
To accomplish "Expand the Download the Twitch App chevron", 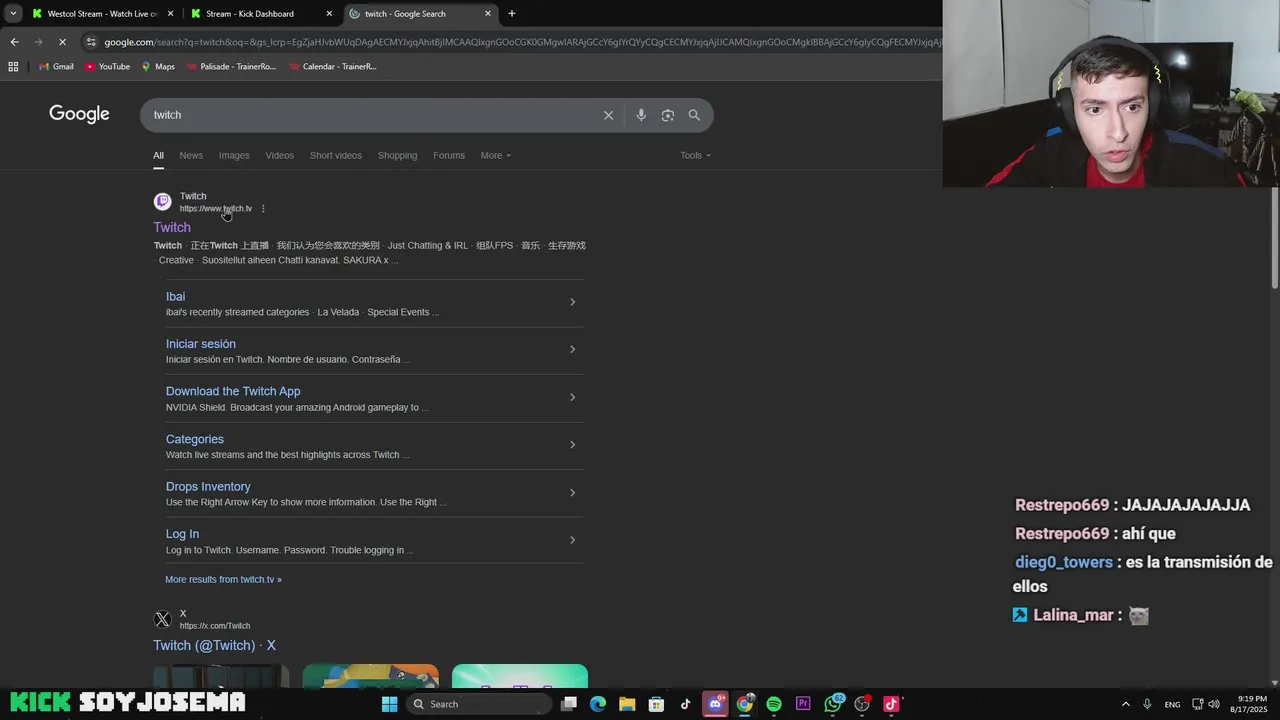I will tap(572, 397).
